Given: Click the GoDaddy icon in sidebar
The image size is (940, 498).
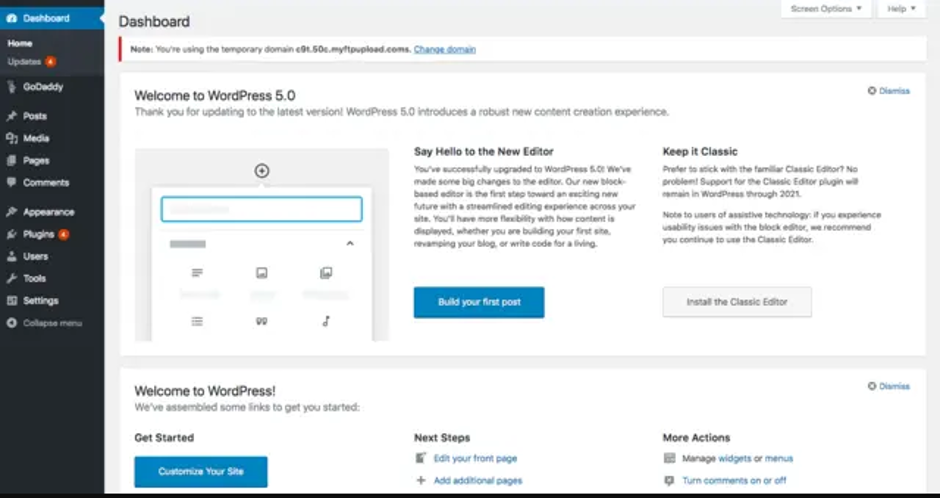Looking at the screenshot, I should click(11, 87).
